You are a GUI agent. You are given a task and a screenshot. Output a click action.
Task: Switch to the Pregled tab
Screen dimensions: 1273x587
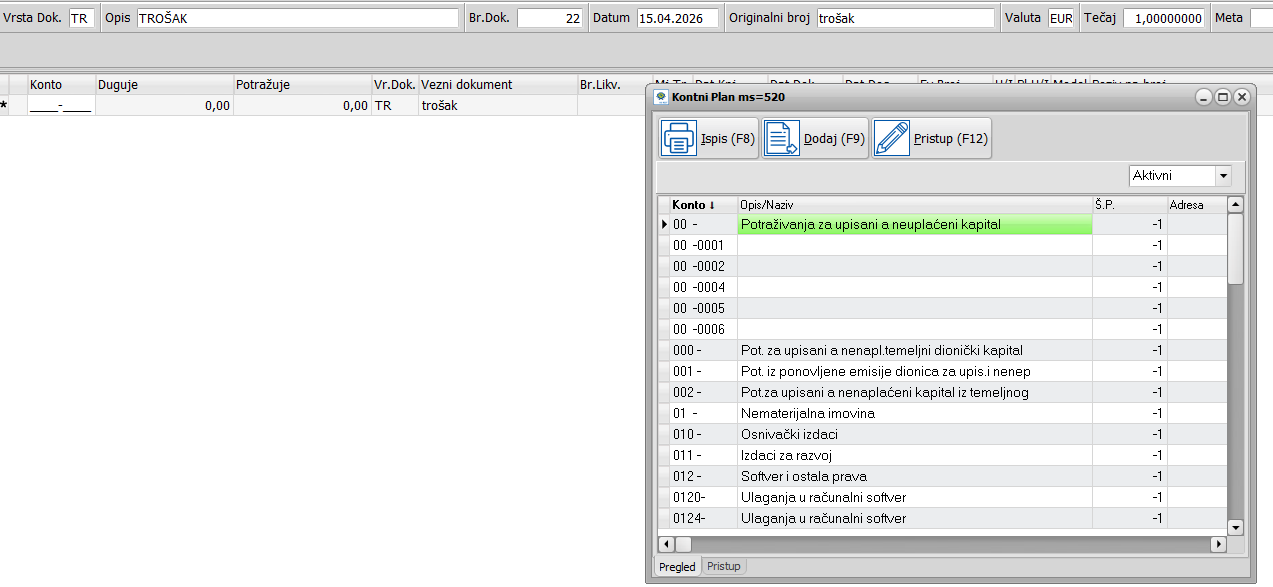point(677,567)
